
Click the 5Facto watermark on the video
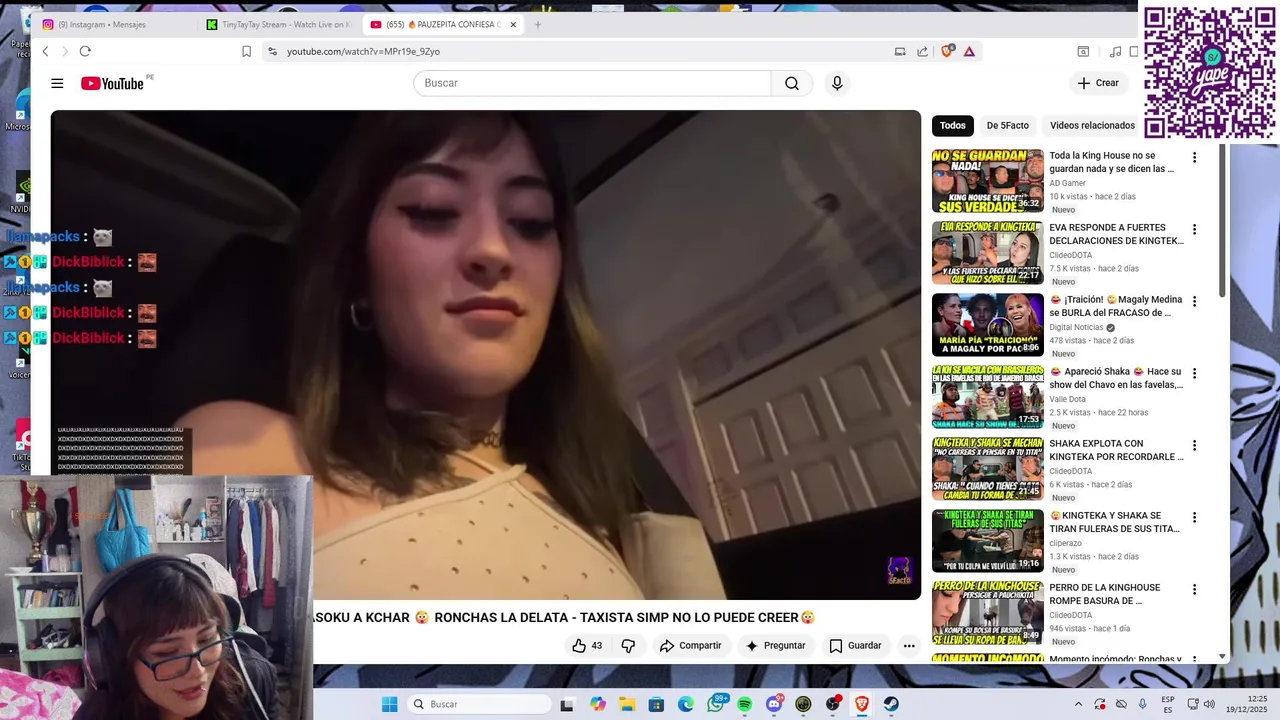[x=900, y=572]
